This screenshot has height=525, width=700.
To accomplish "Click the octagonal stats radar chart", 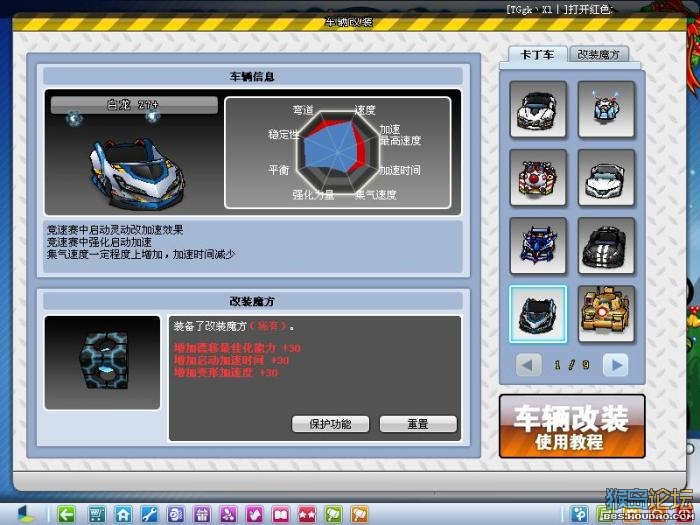I will tap(338, 152).
